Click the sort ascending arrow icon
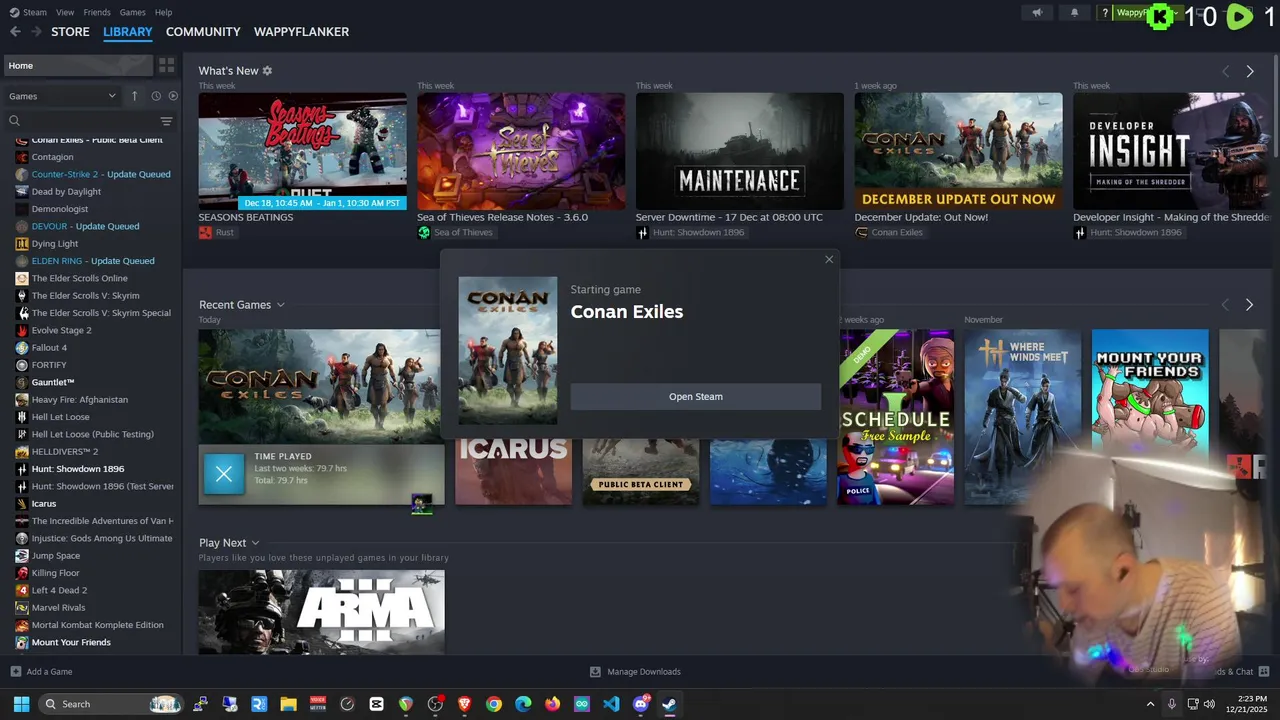 point(135,96)
